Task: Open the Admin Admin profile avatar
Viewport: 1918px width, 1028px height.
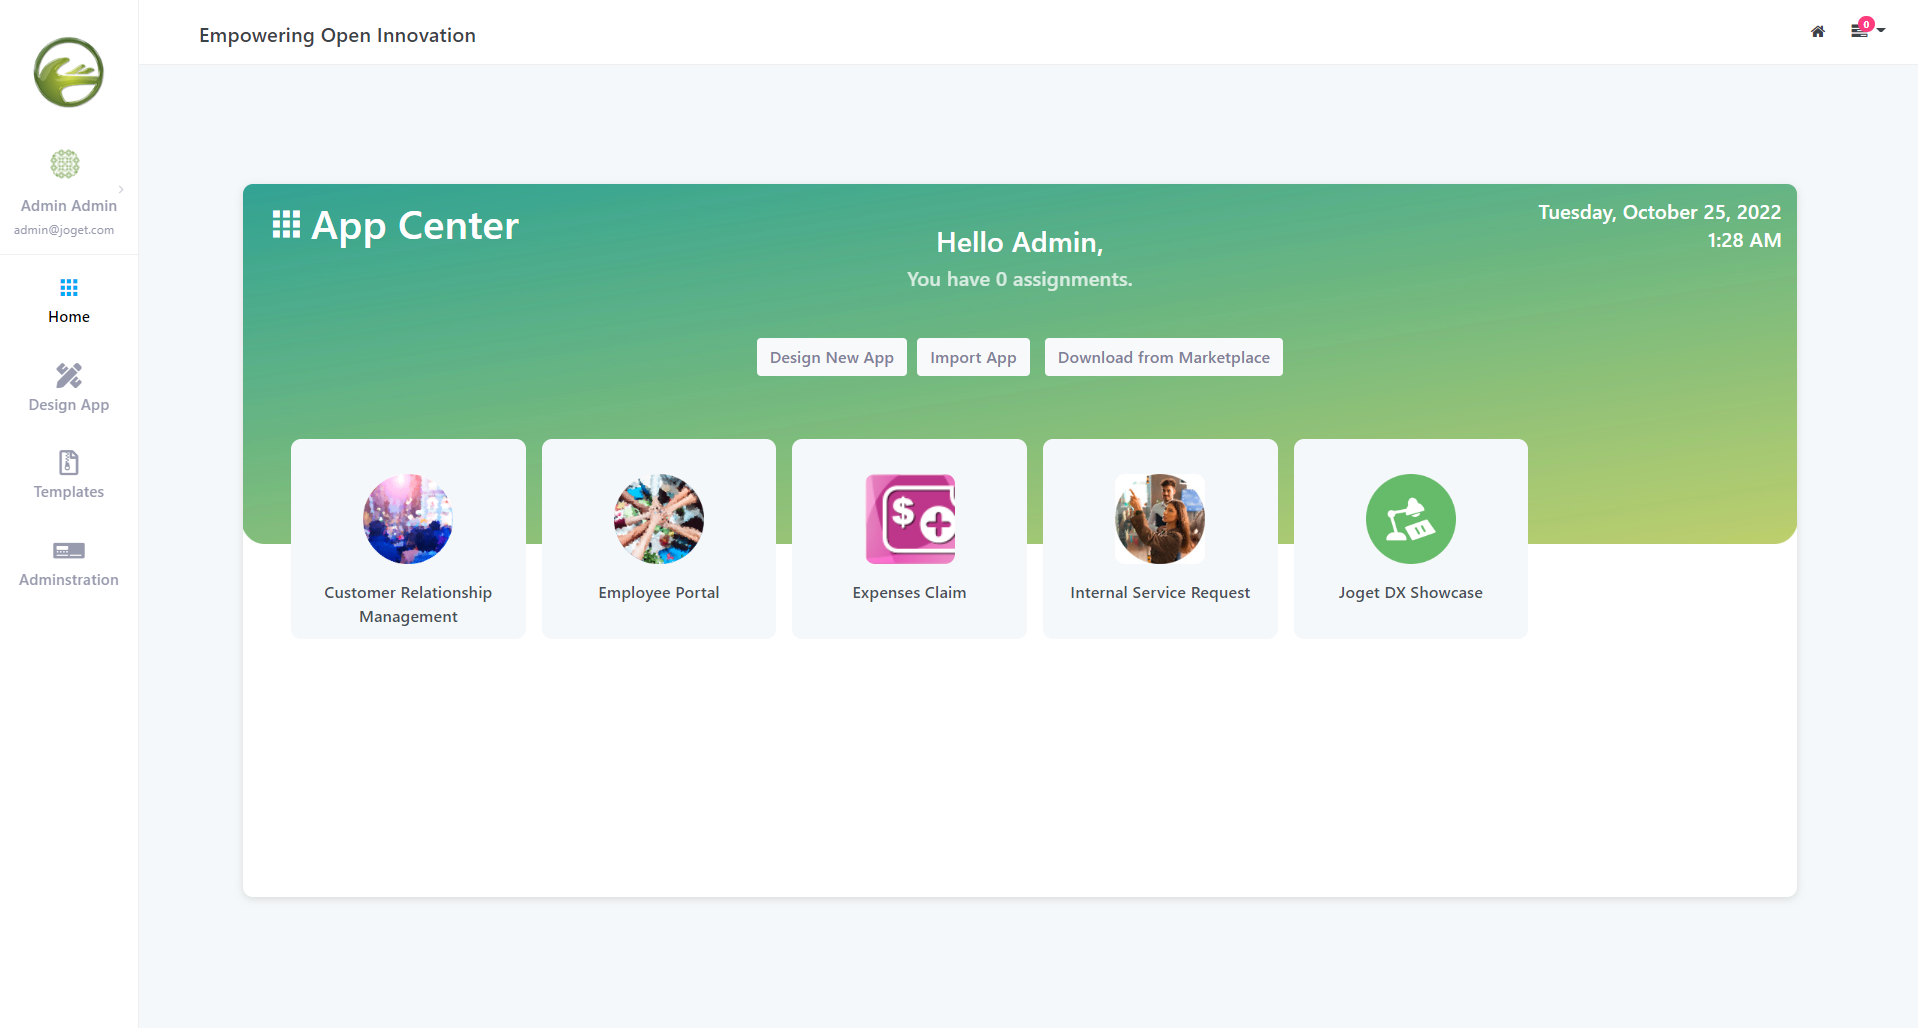Action: [65, 164]
